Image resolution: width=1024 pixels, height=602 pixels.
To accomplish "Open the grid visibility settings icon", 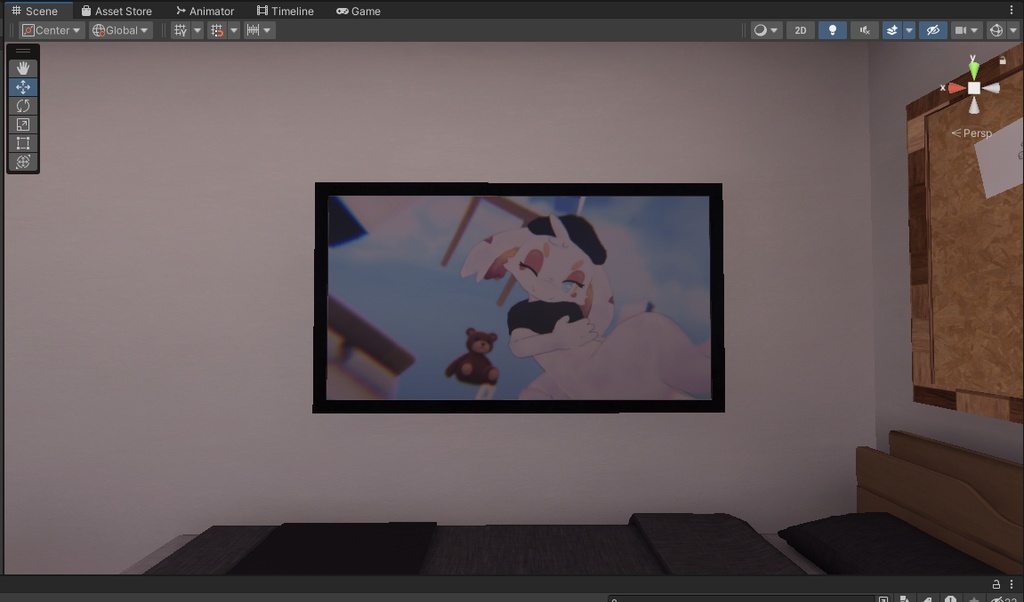I will click(181, 30).
